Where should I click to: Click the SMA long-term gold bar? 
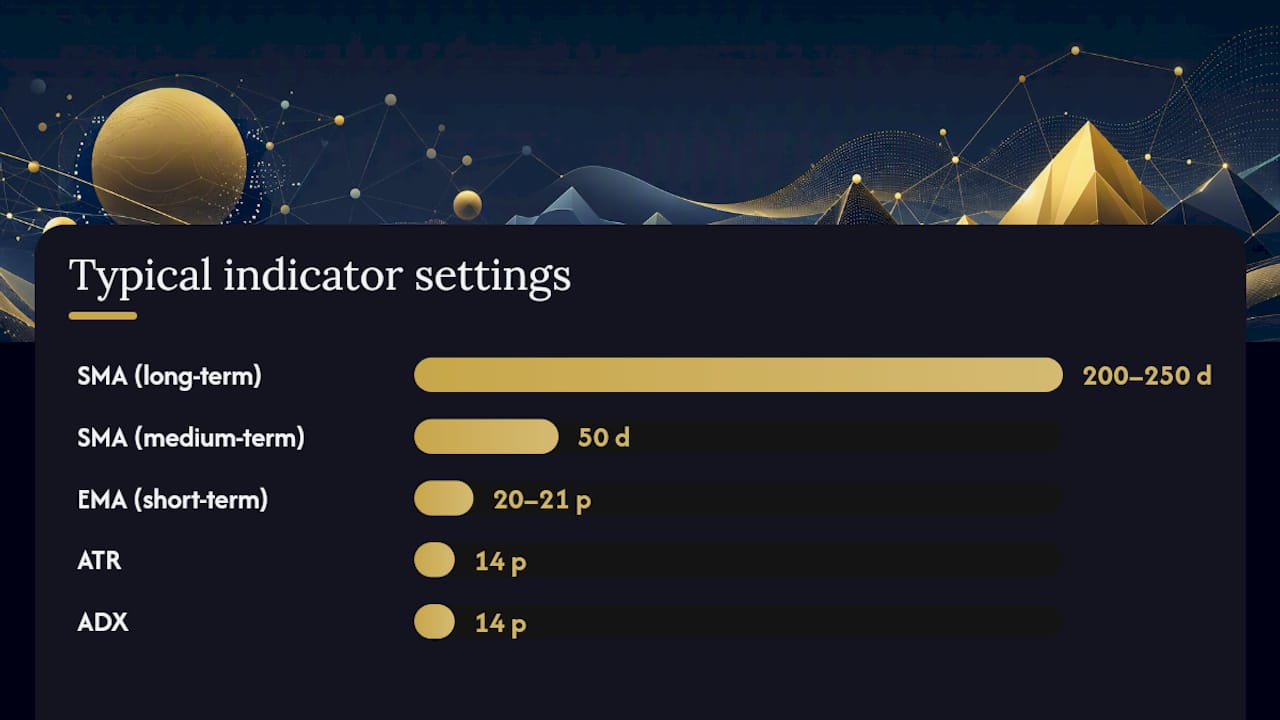738,375
